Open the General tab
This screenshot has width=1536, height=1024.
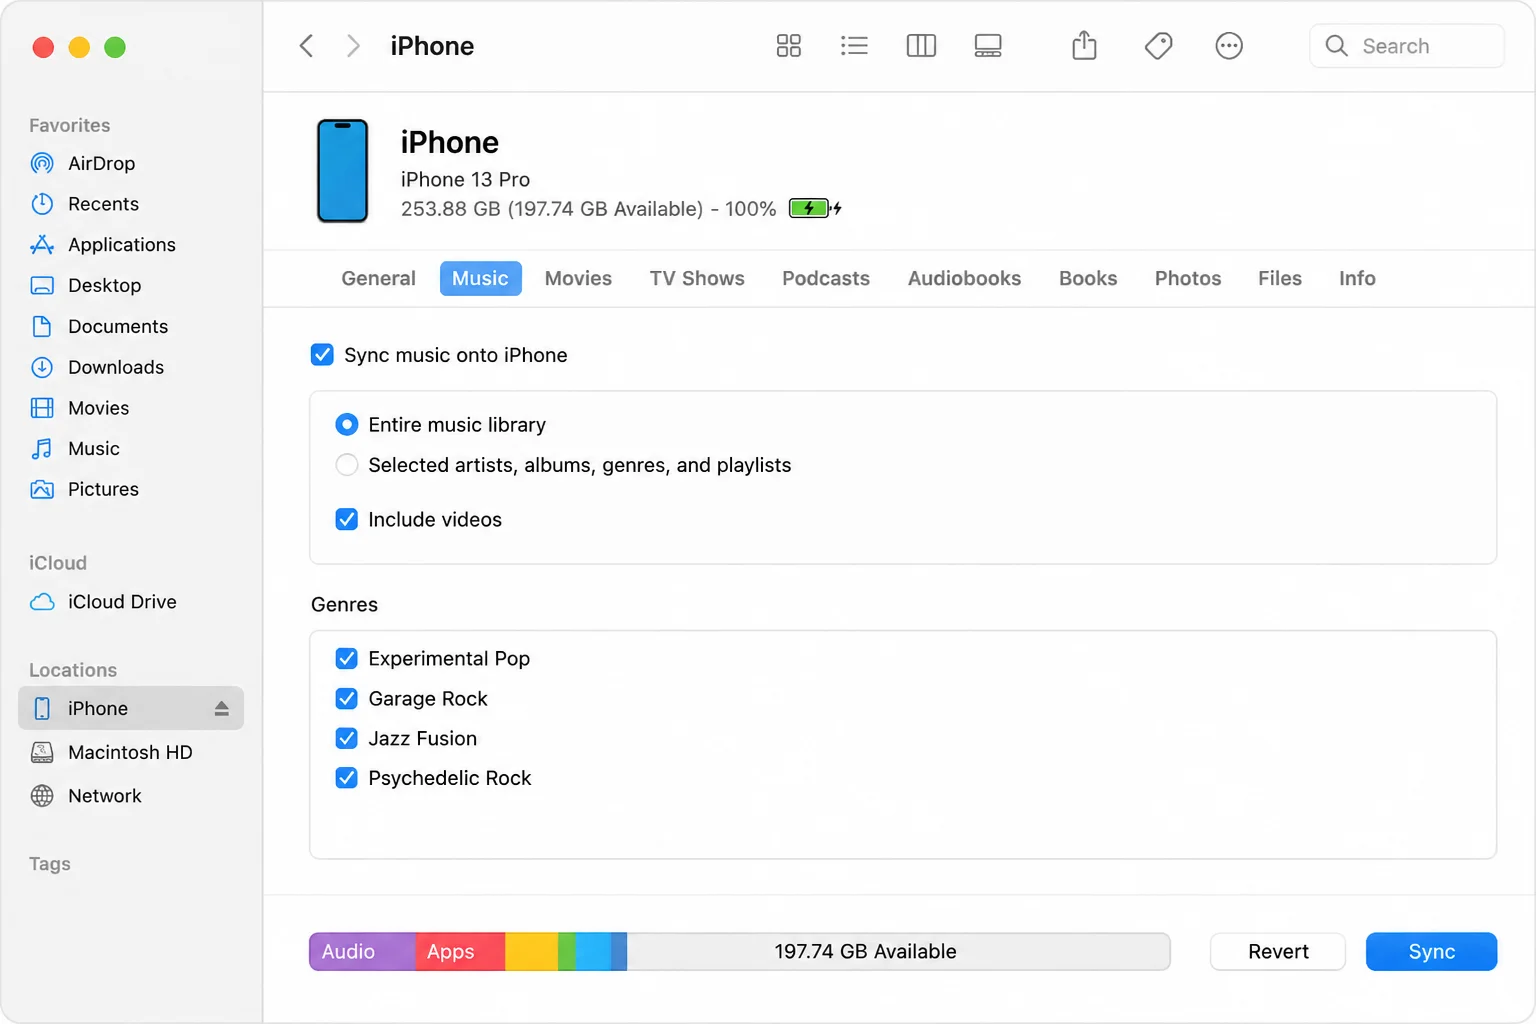[x=378, y=279]
